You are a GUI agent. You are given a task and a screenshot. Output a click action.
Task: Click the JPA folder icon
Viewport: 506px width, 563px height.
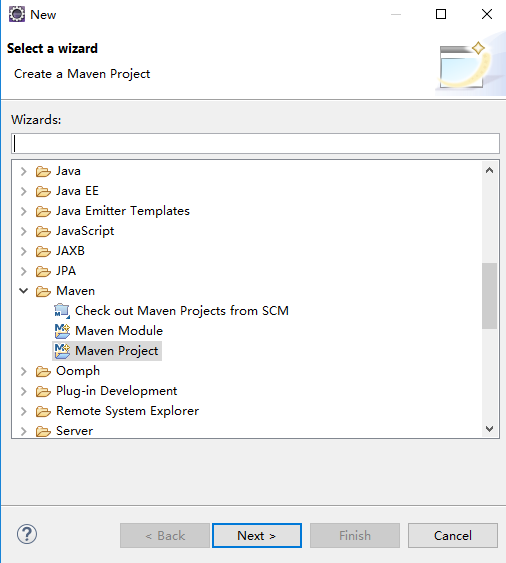click(43, 271)
